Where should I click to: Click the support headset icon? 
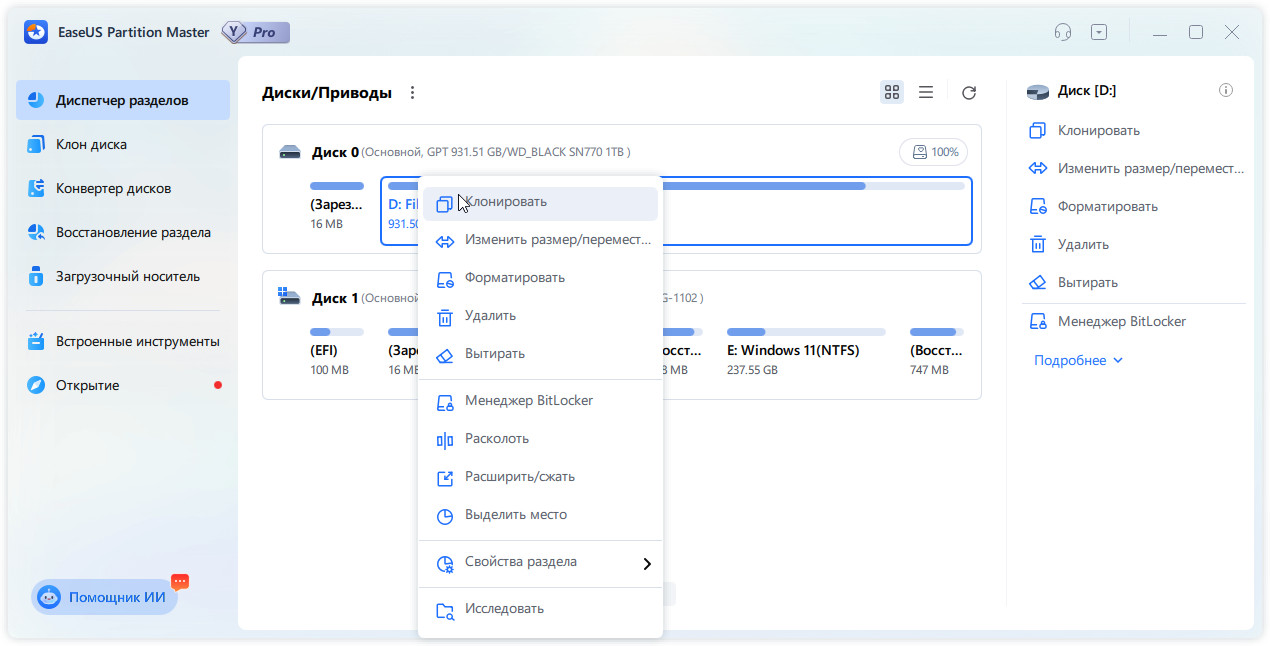pyautogui.click(x=1062, y=32)
